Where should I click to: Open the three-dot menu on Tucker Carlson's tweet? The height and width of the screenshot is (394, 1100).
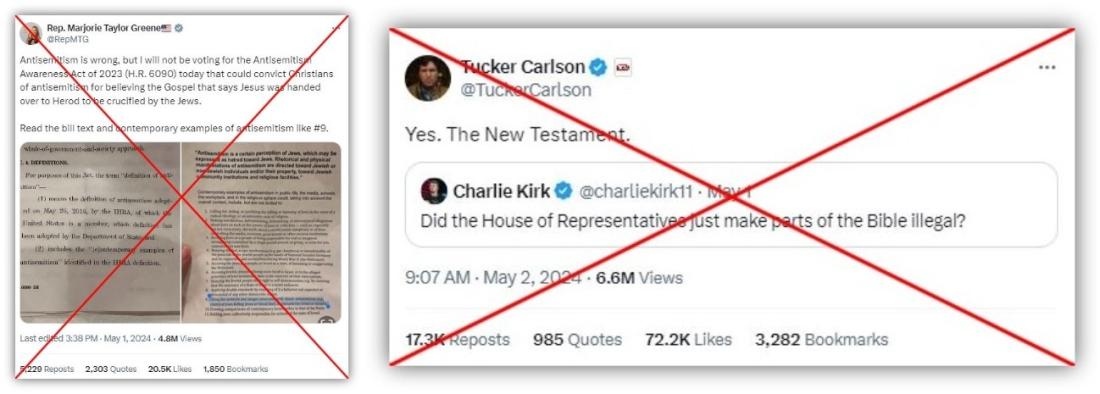(x=1047, y=68)
